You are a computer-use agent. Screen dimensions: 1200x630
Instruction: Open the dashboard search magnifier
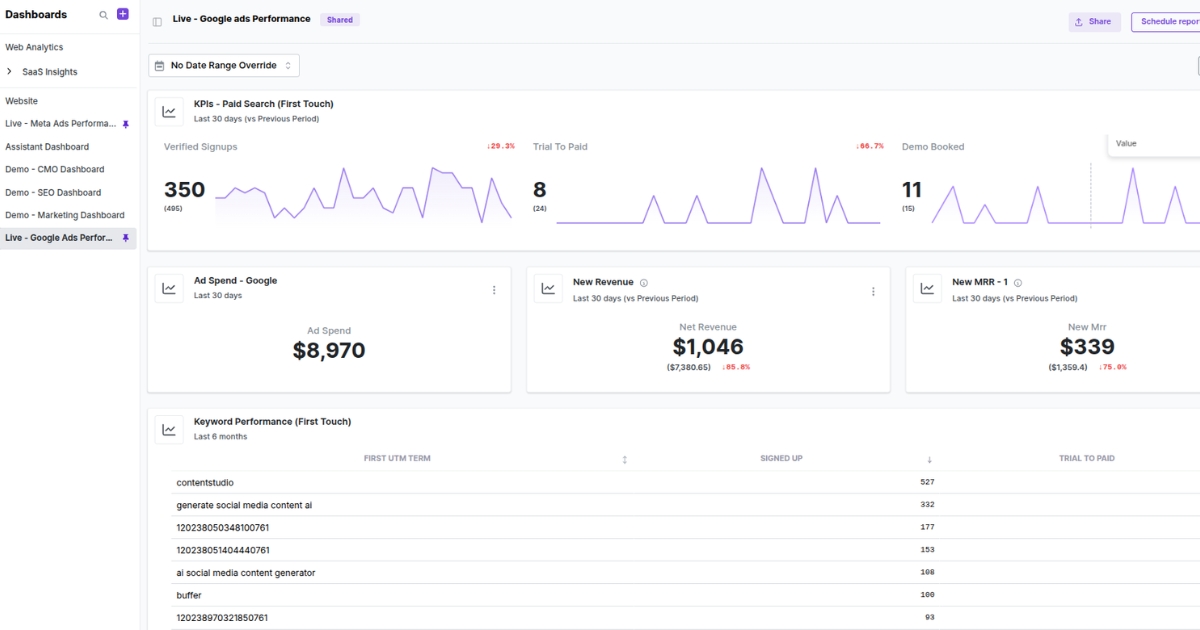coord(102,14)
